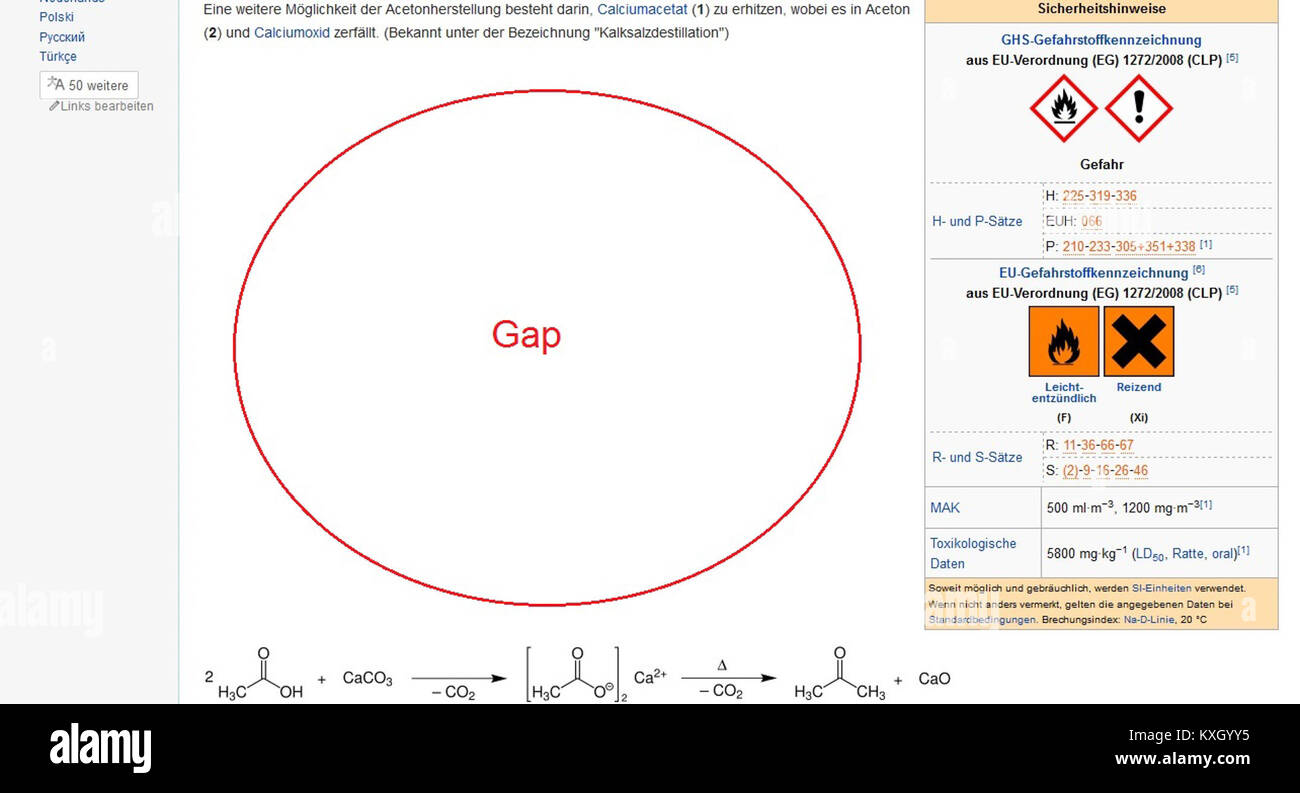The width and height of the screenshot is (1300, 793).
Task: Follow the LD50 link
Action: pos(1150,554)
